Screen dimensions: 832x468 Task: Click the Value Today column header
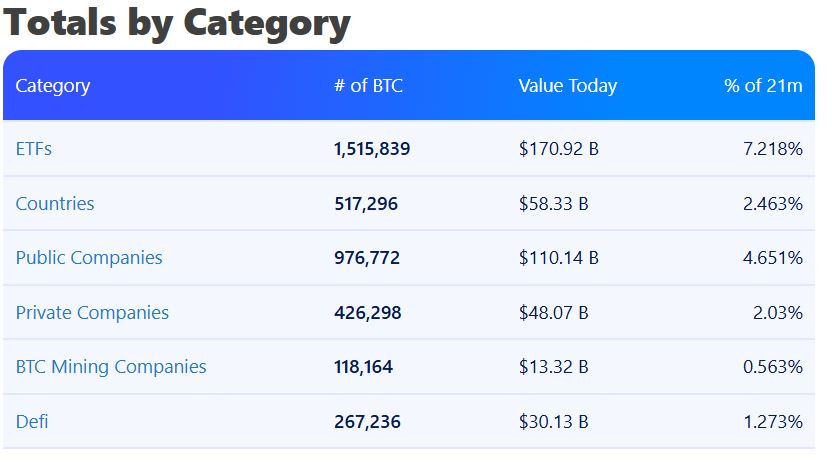point(567,86)
